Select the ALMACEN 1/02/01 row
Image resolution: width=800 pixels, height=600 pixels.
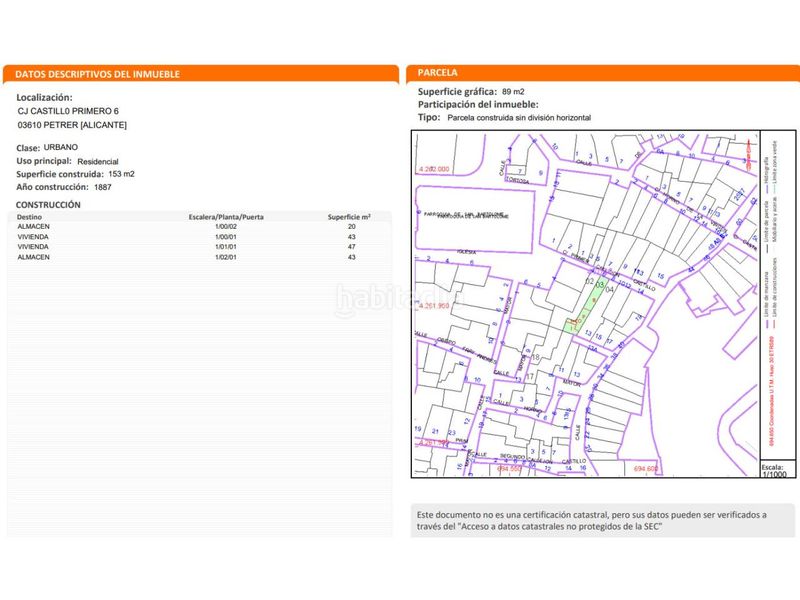199,257
